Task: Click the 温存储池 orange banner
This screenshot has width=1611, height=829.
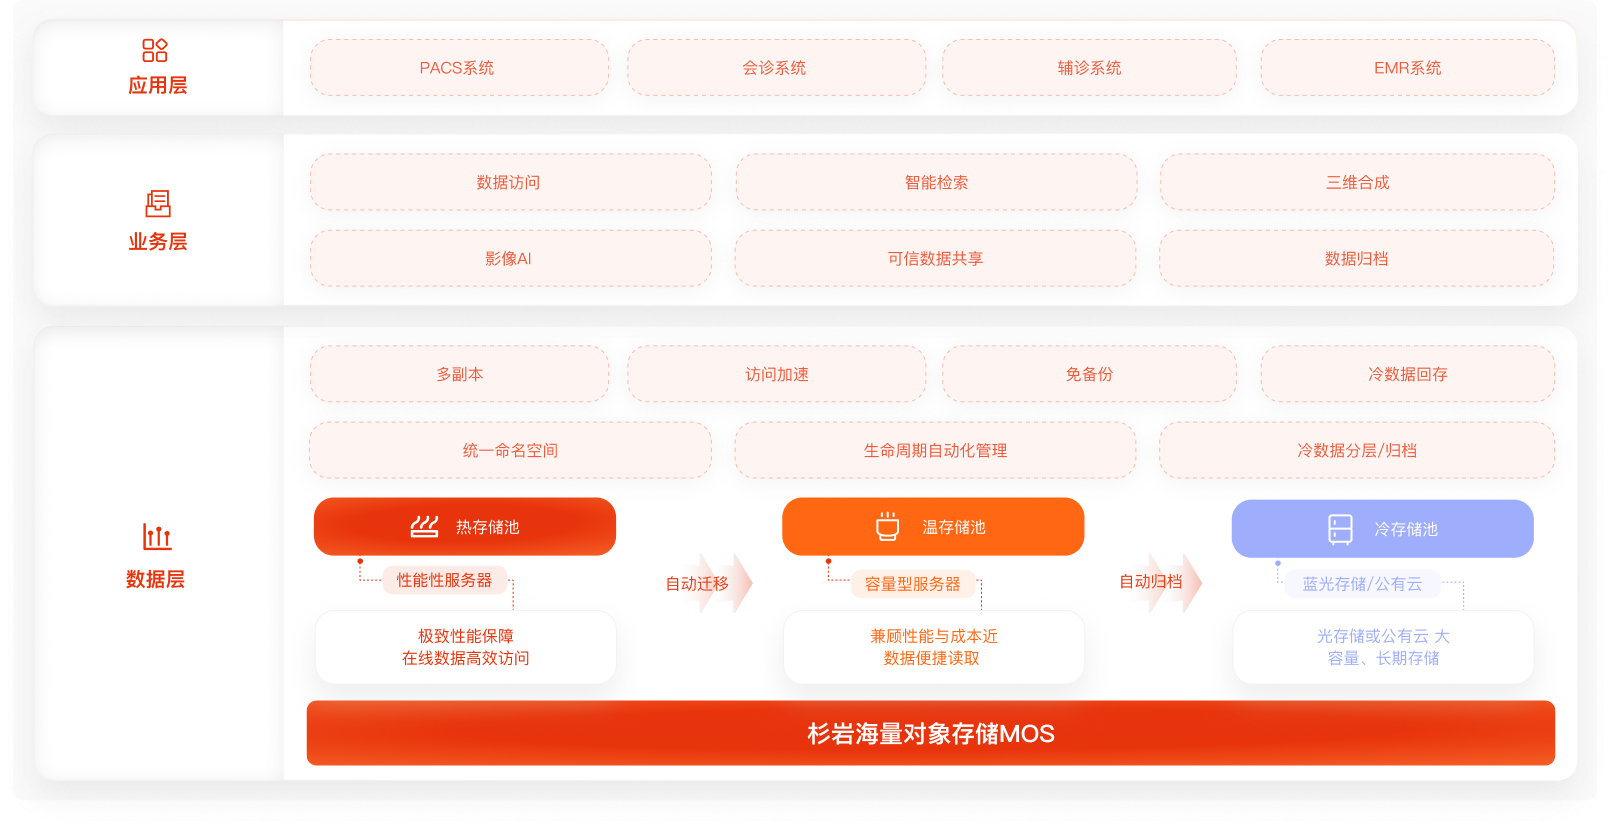Action: (x=933, y=527)
